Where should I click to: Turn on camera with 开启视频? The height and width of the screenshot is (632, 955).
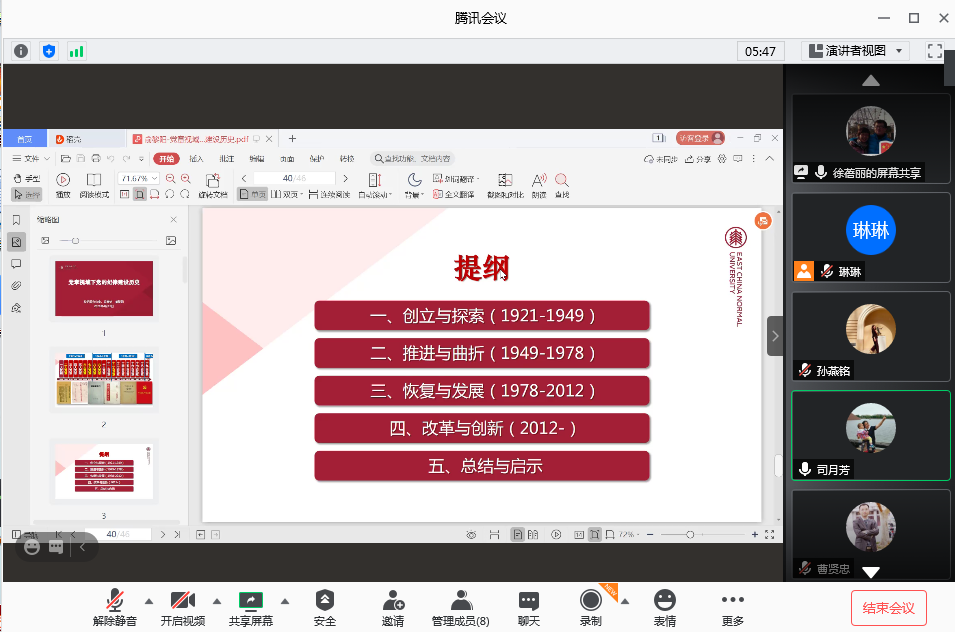(182, 606)
